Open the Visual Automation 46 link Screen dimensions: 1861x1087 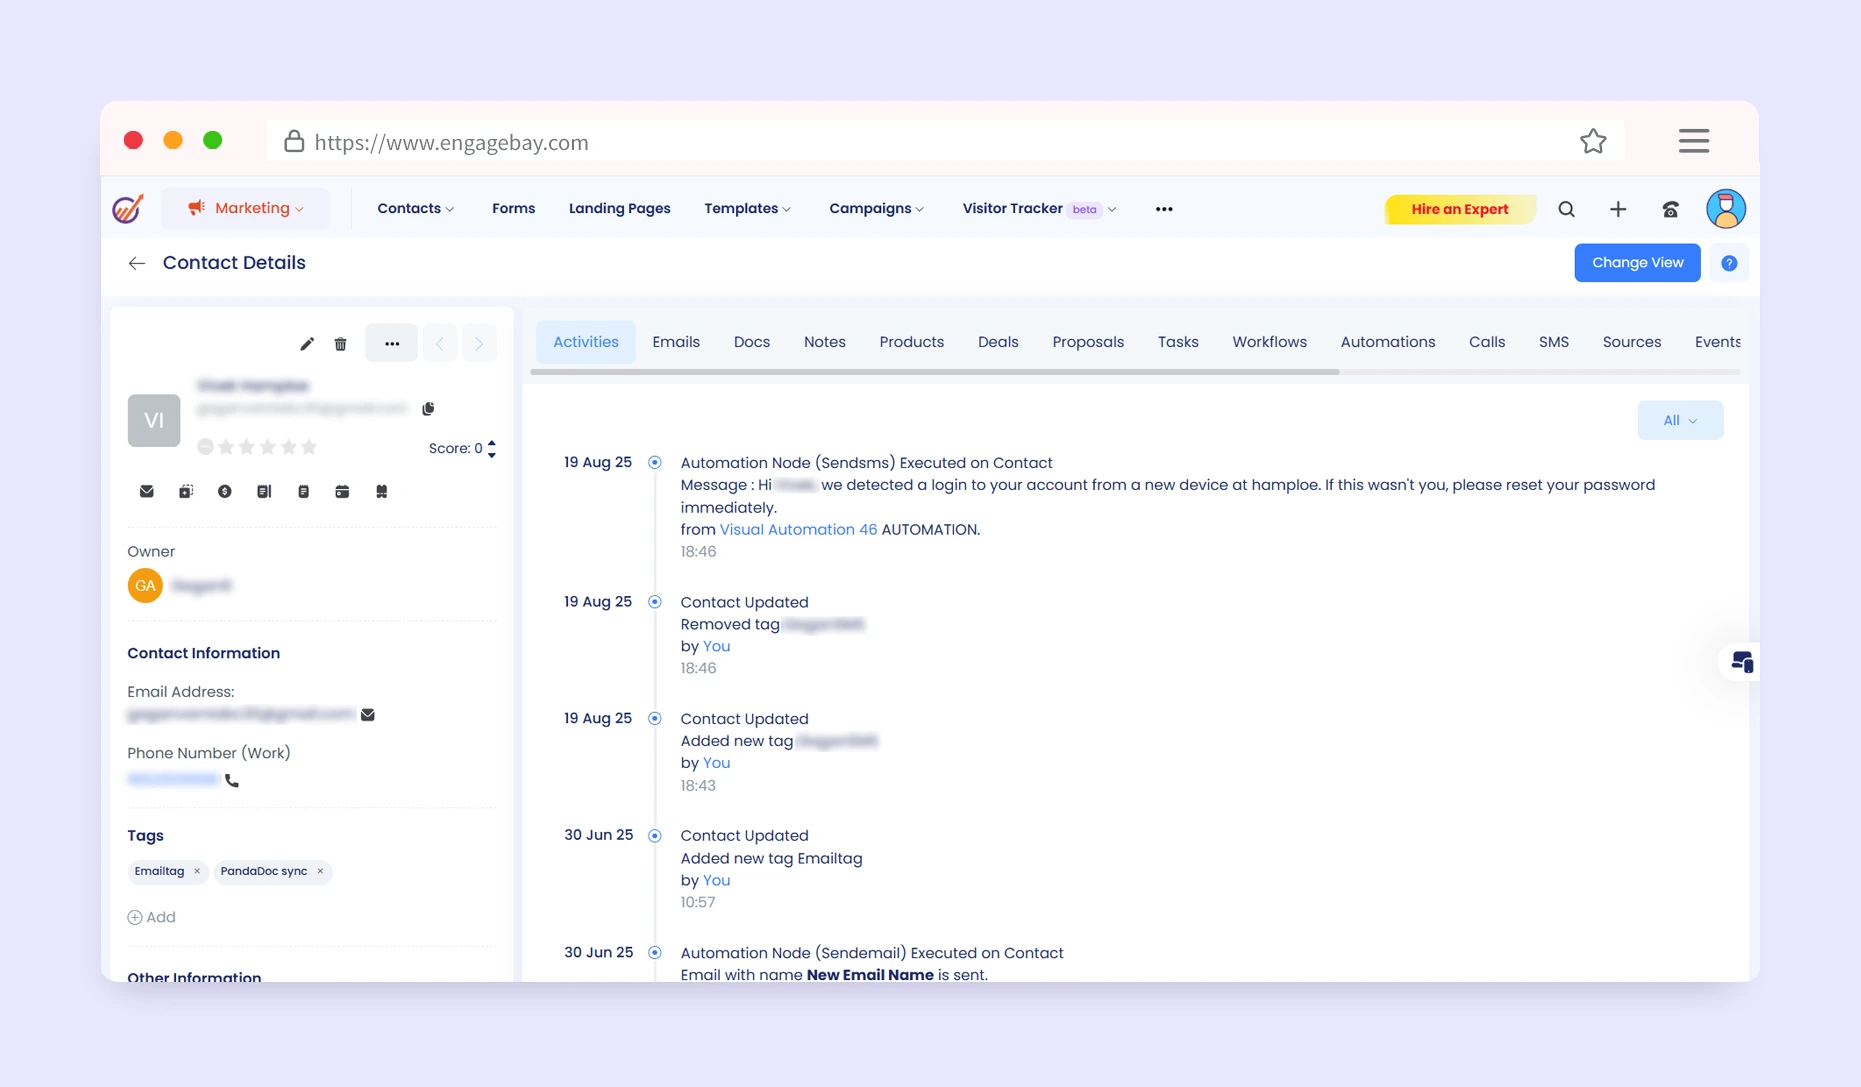[x=798, y=530]
